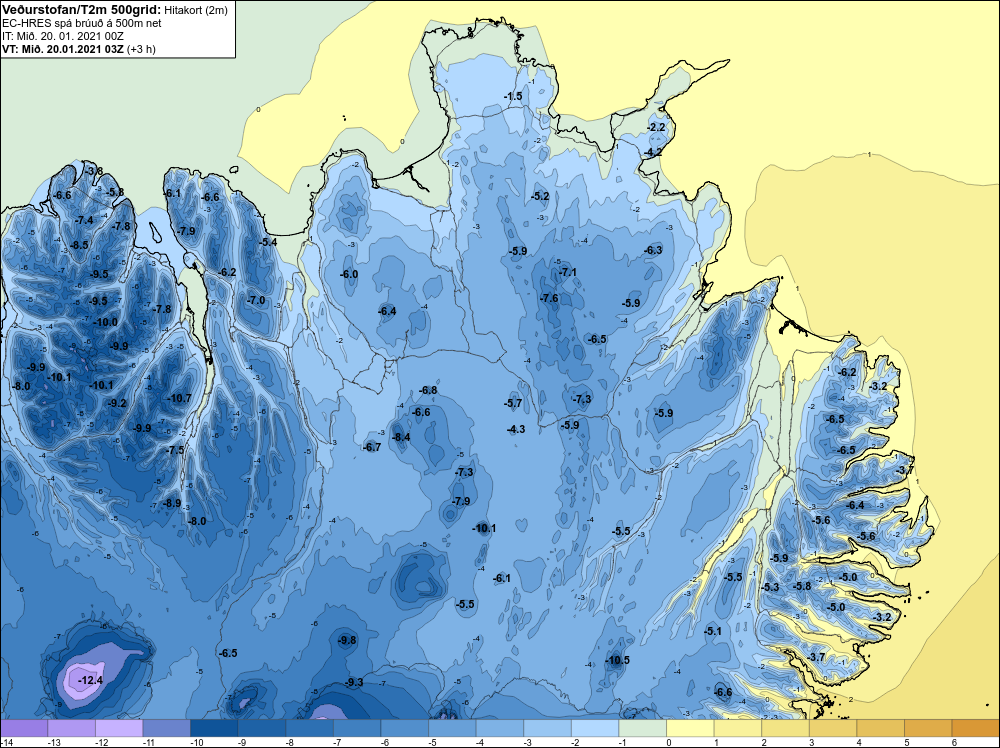Click the -9.3 temperature value
Image resolution: width=1000 pixels, height=748 pixels.
[354, 682]
